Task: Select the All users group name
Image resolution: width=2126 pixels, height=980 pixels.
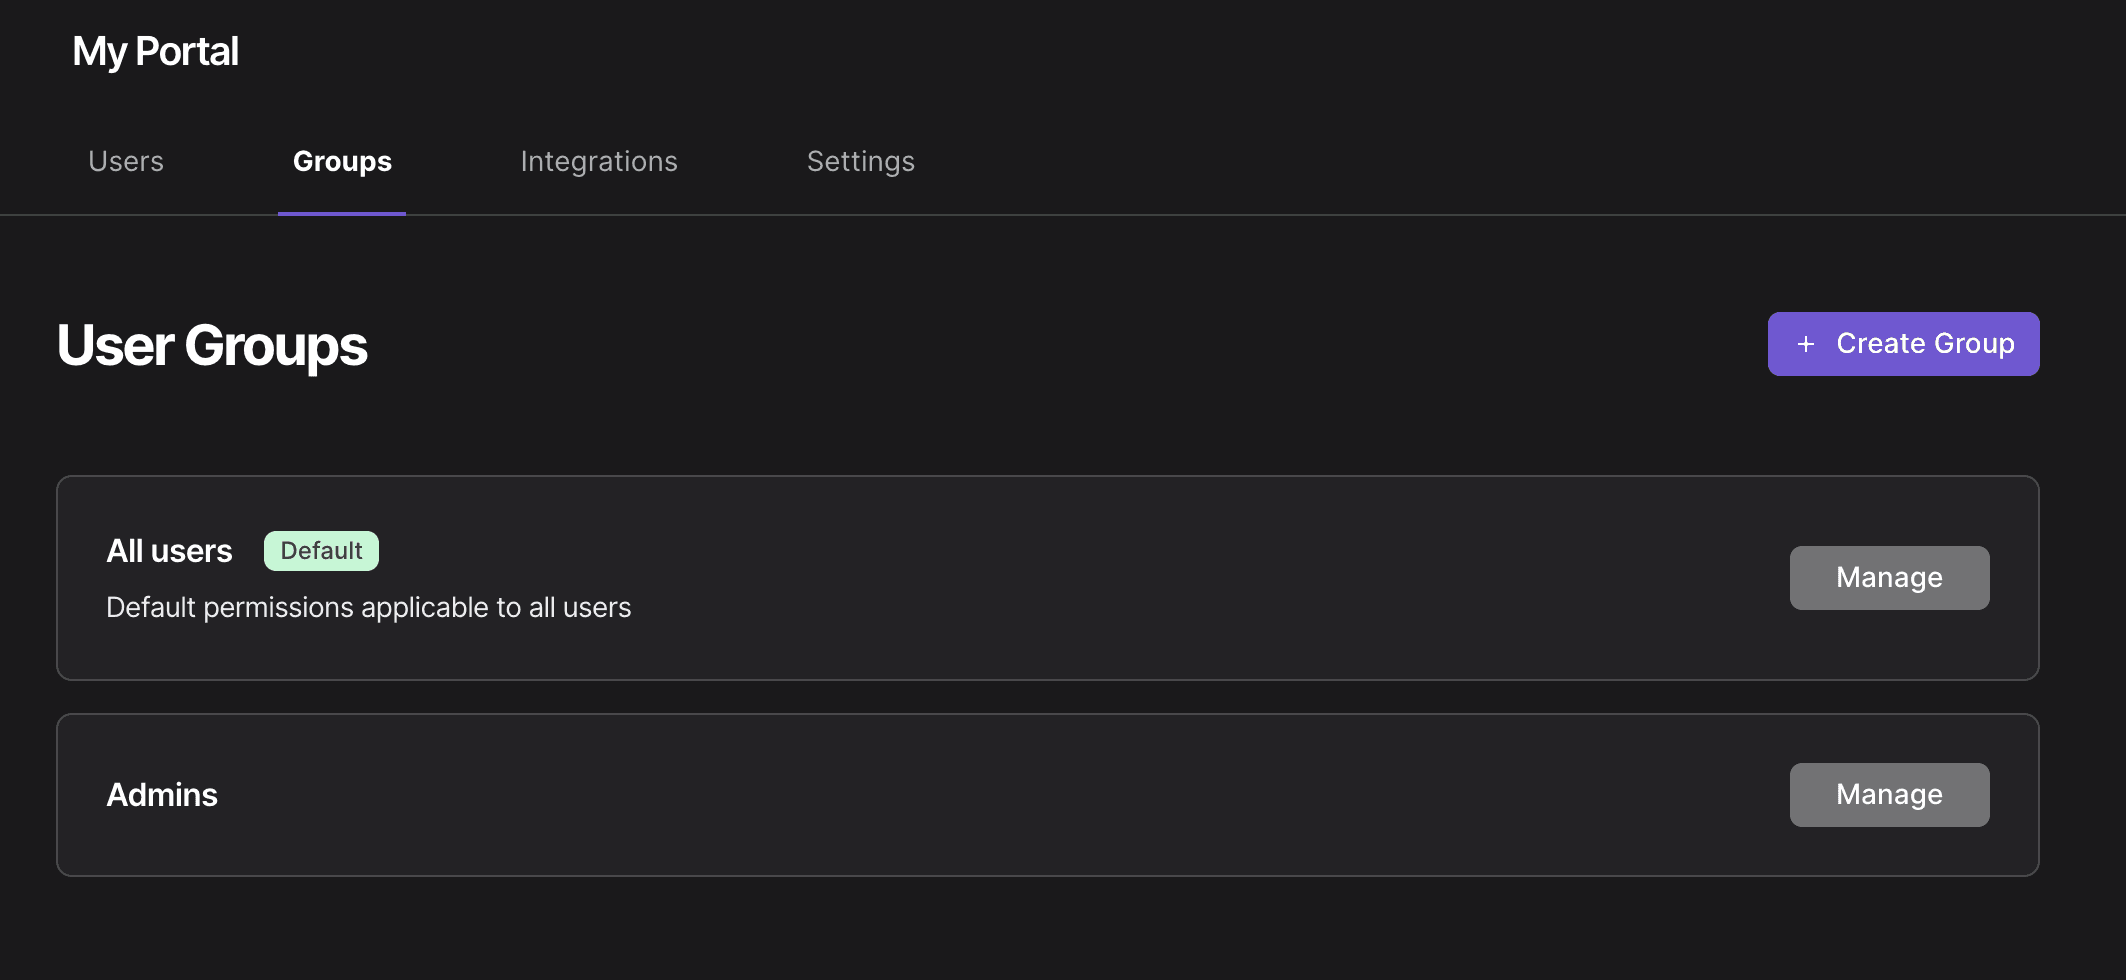Action: [169, 551]
